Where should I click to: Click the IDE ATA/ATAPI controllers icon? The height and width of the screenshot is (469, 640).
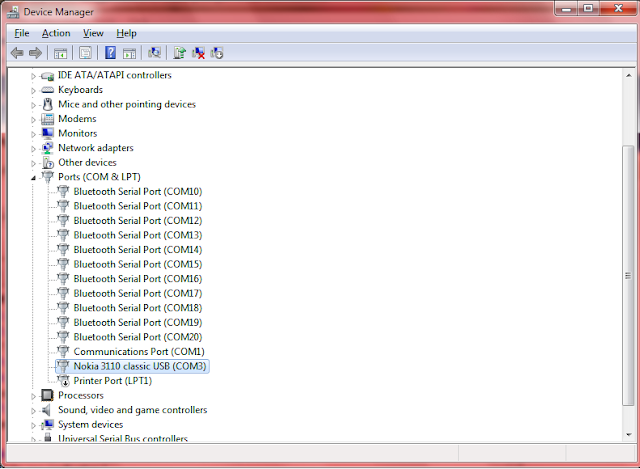pos(47,76)
